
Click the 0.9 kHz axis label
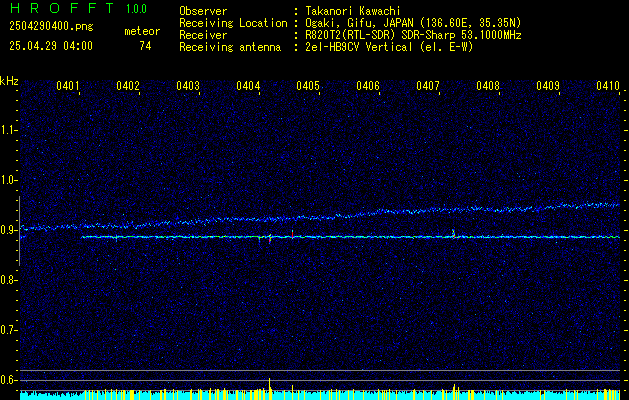click(8, 230)
